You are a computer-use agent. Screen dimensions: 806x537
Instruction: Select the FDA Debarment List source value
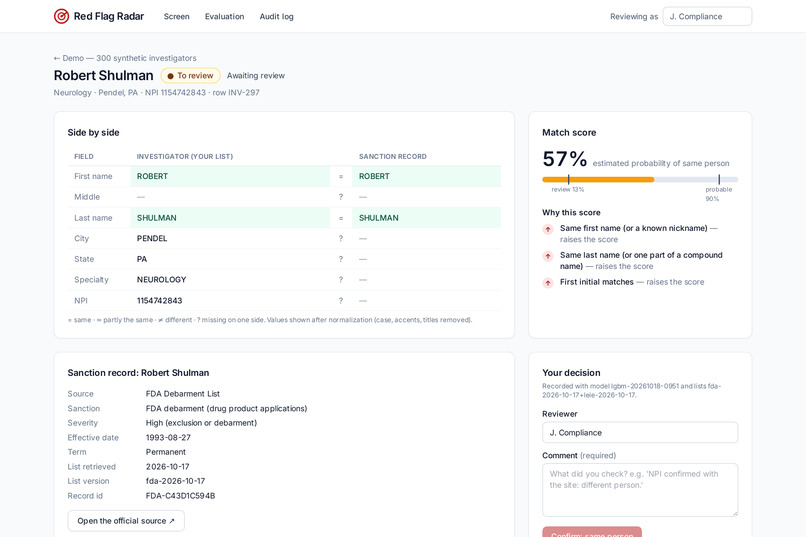182,394
